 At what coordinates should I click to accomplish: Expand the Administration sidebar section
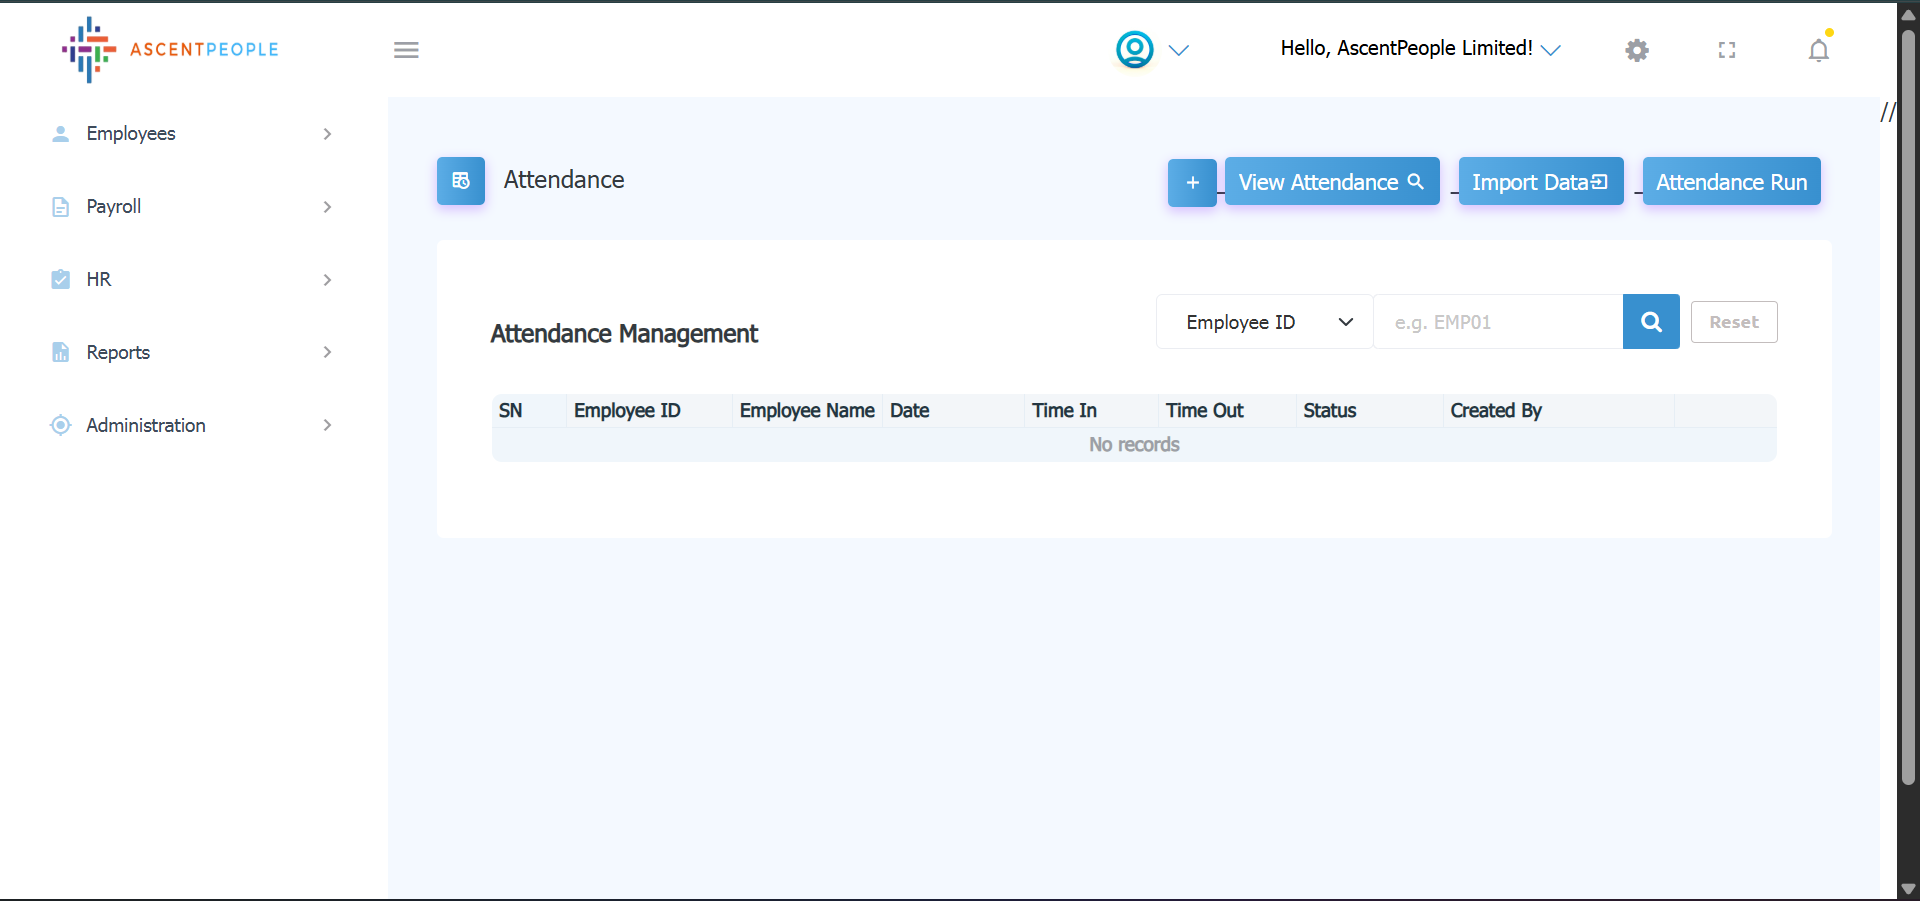click(x=190, y=425)
